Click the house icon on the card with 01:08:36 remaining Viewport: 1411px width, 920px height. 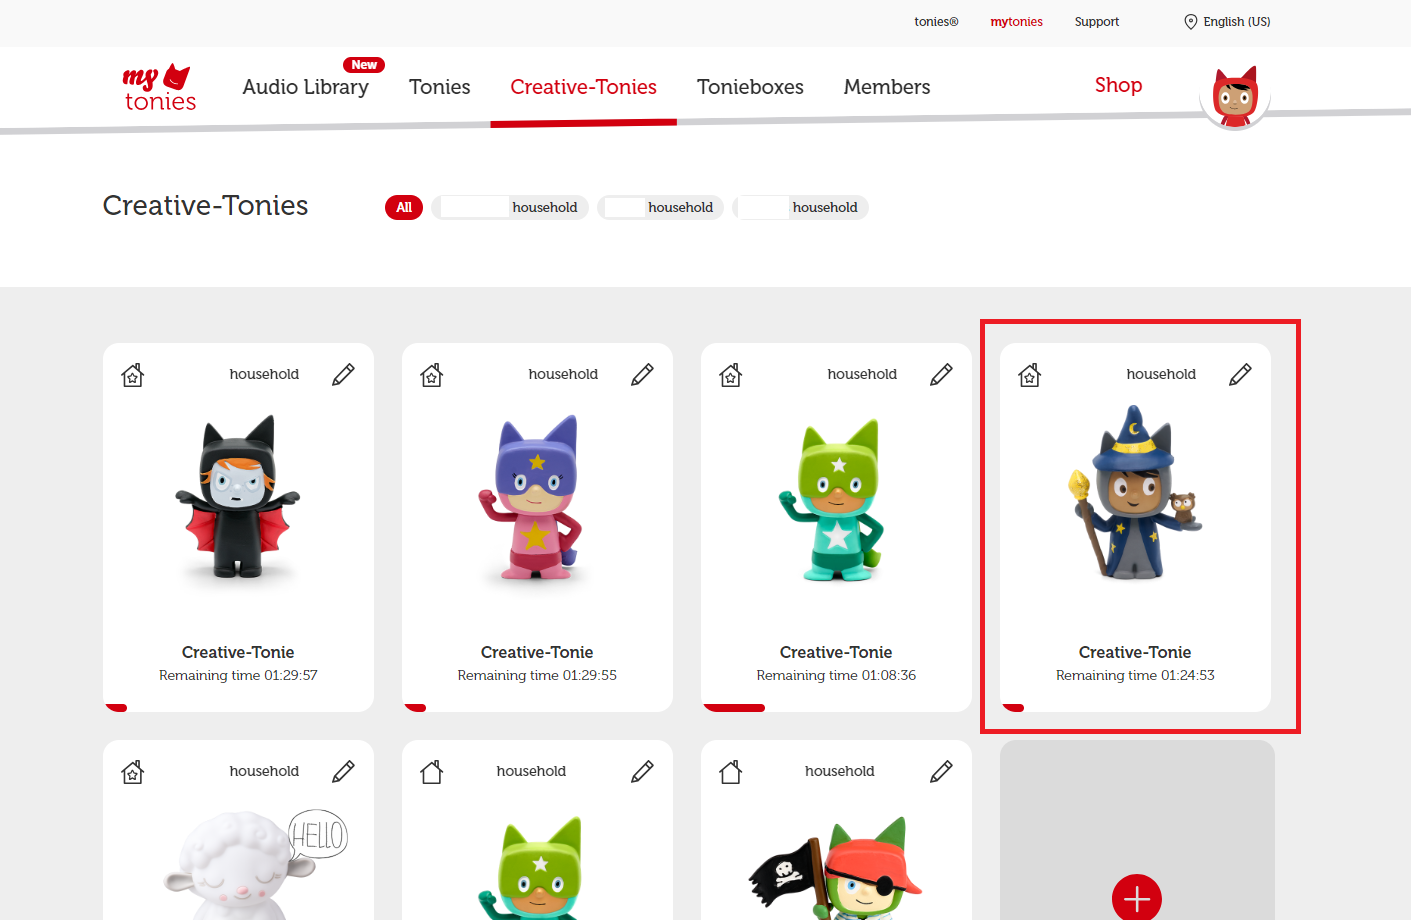point(731,375)
